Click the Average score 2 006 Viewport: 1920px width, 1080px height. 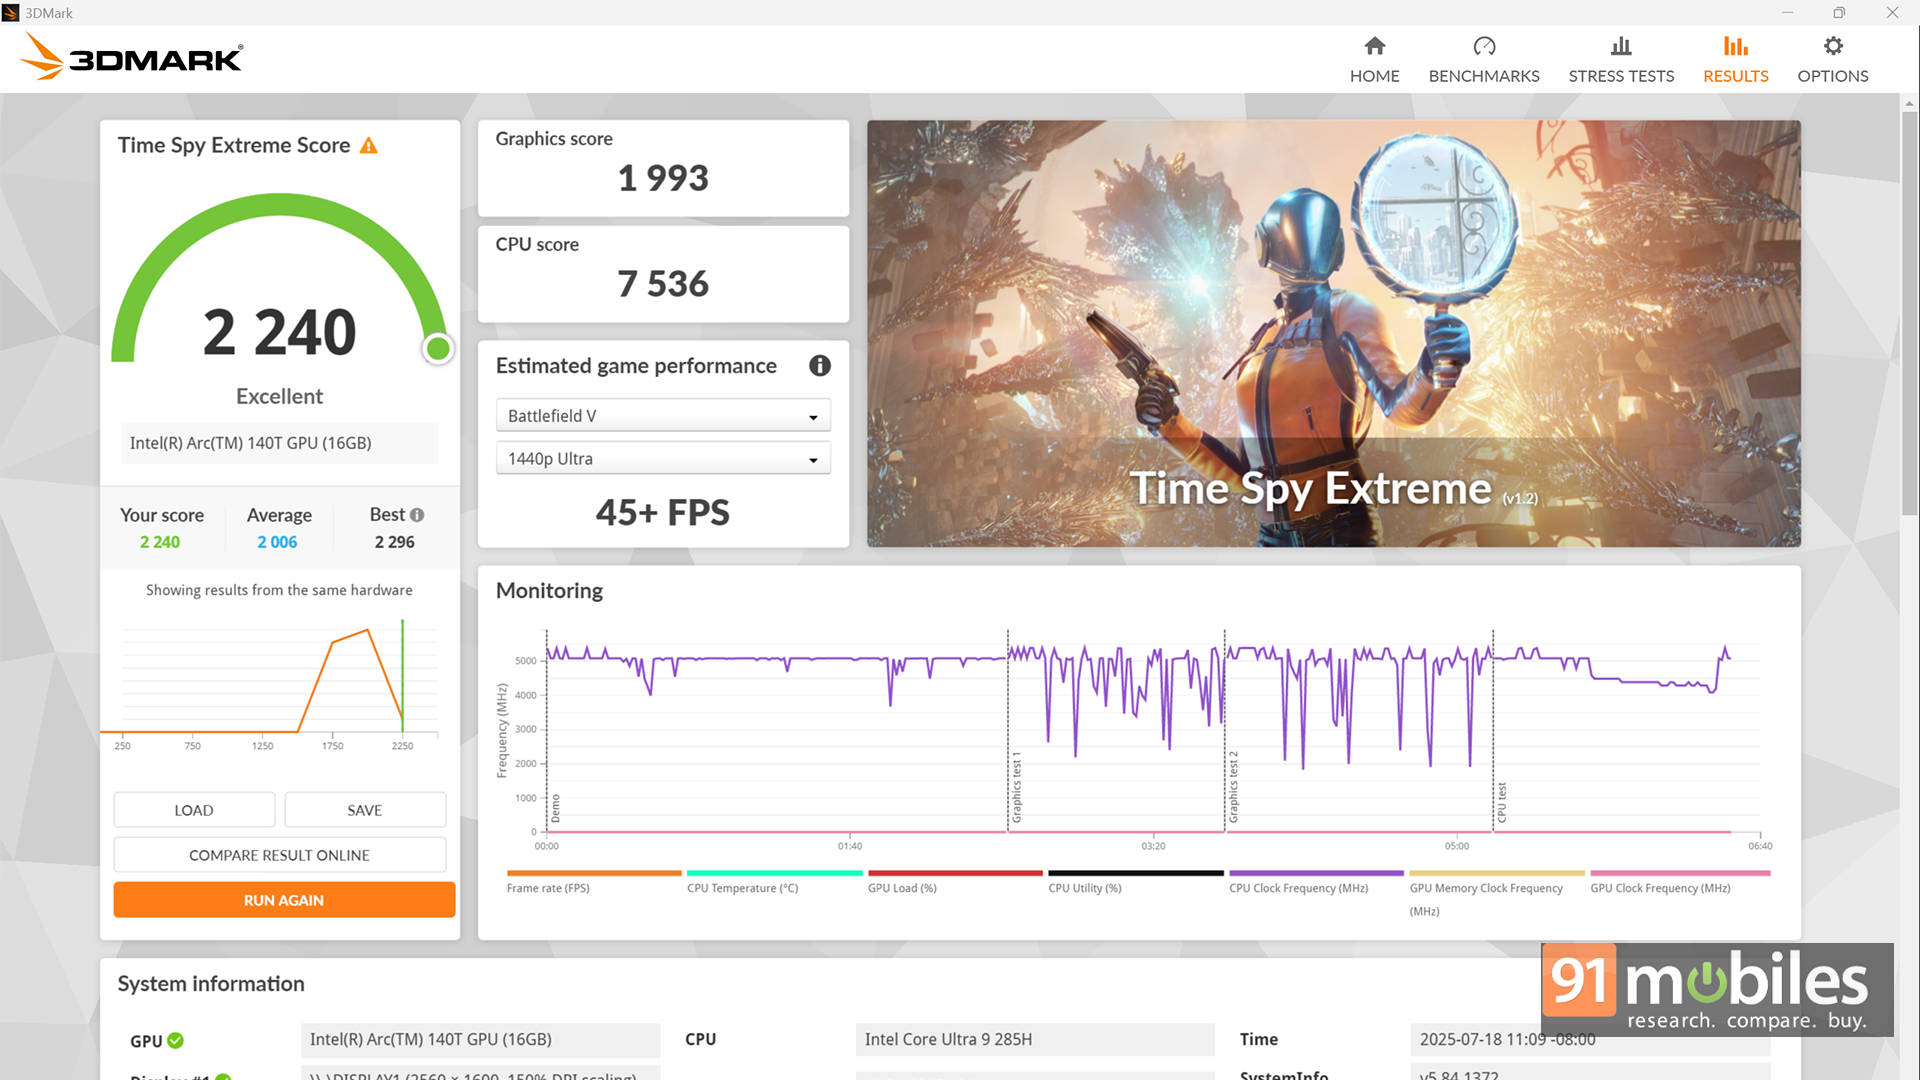pyautogui.click(x=277, y=542)
